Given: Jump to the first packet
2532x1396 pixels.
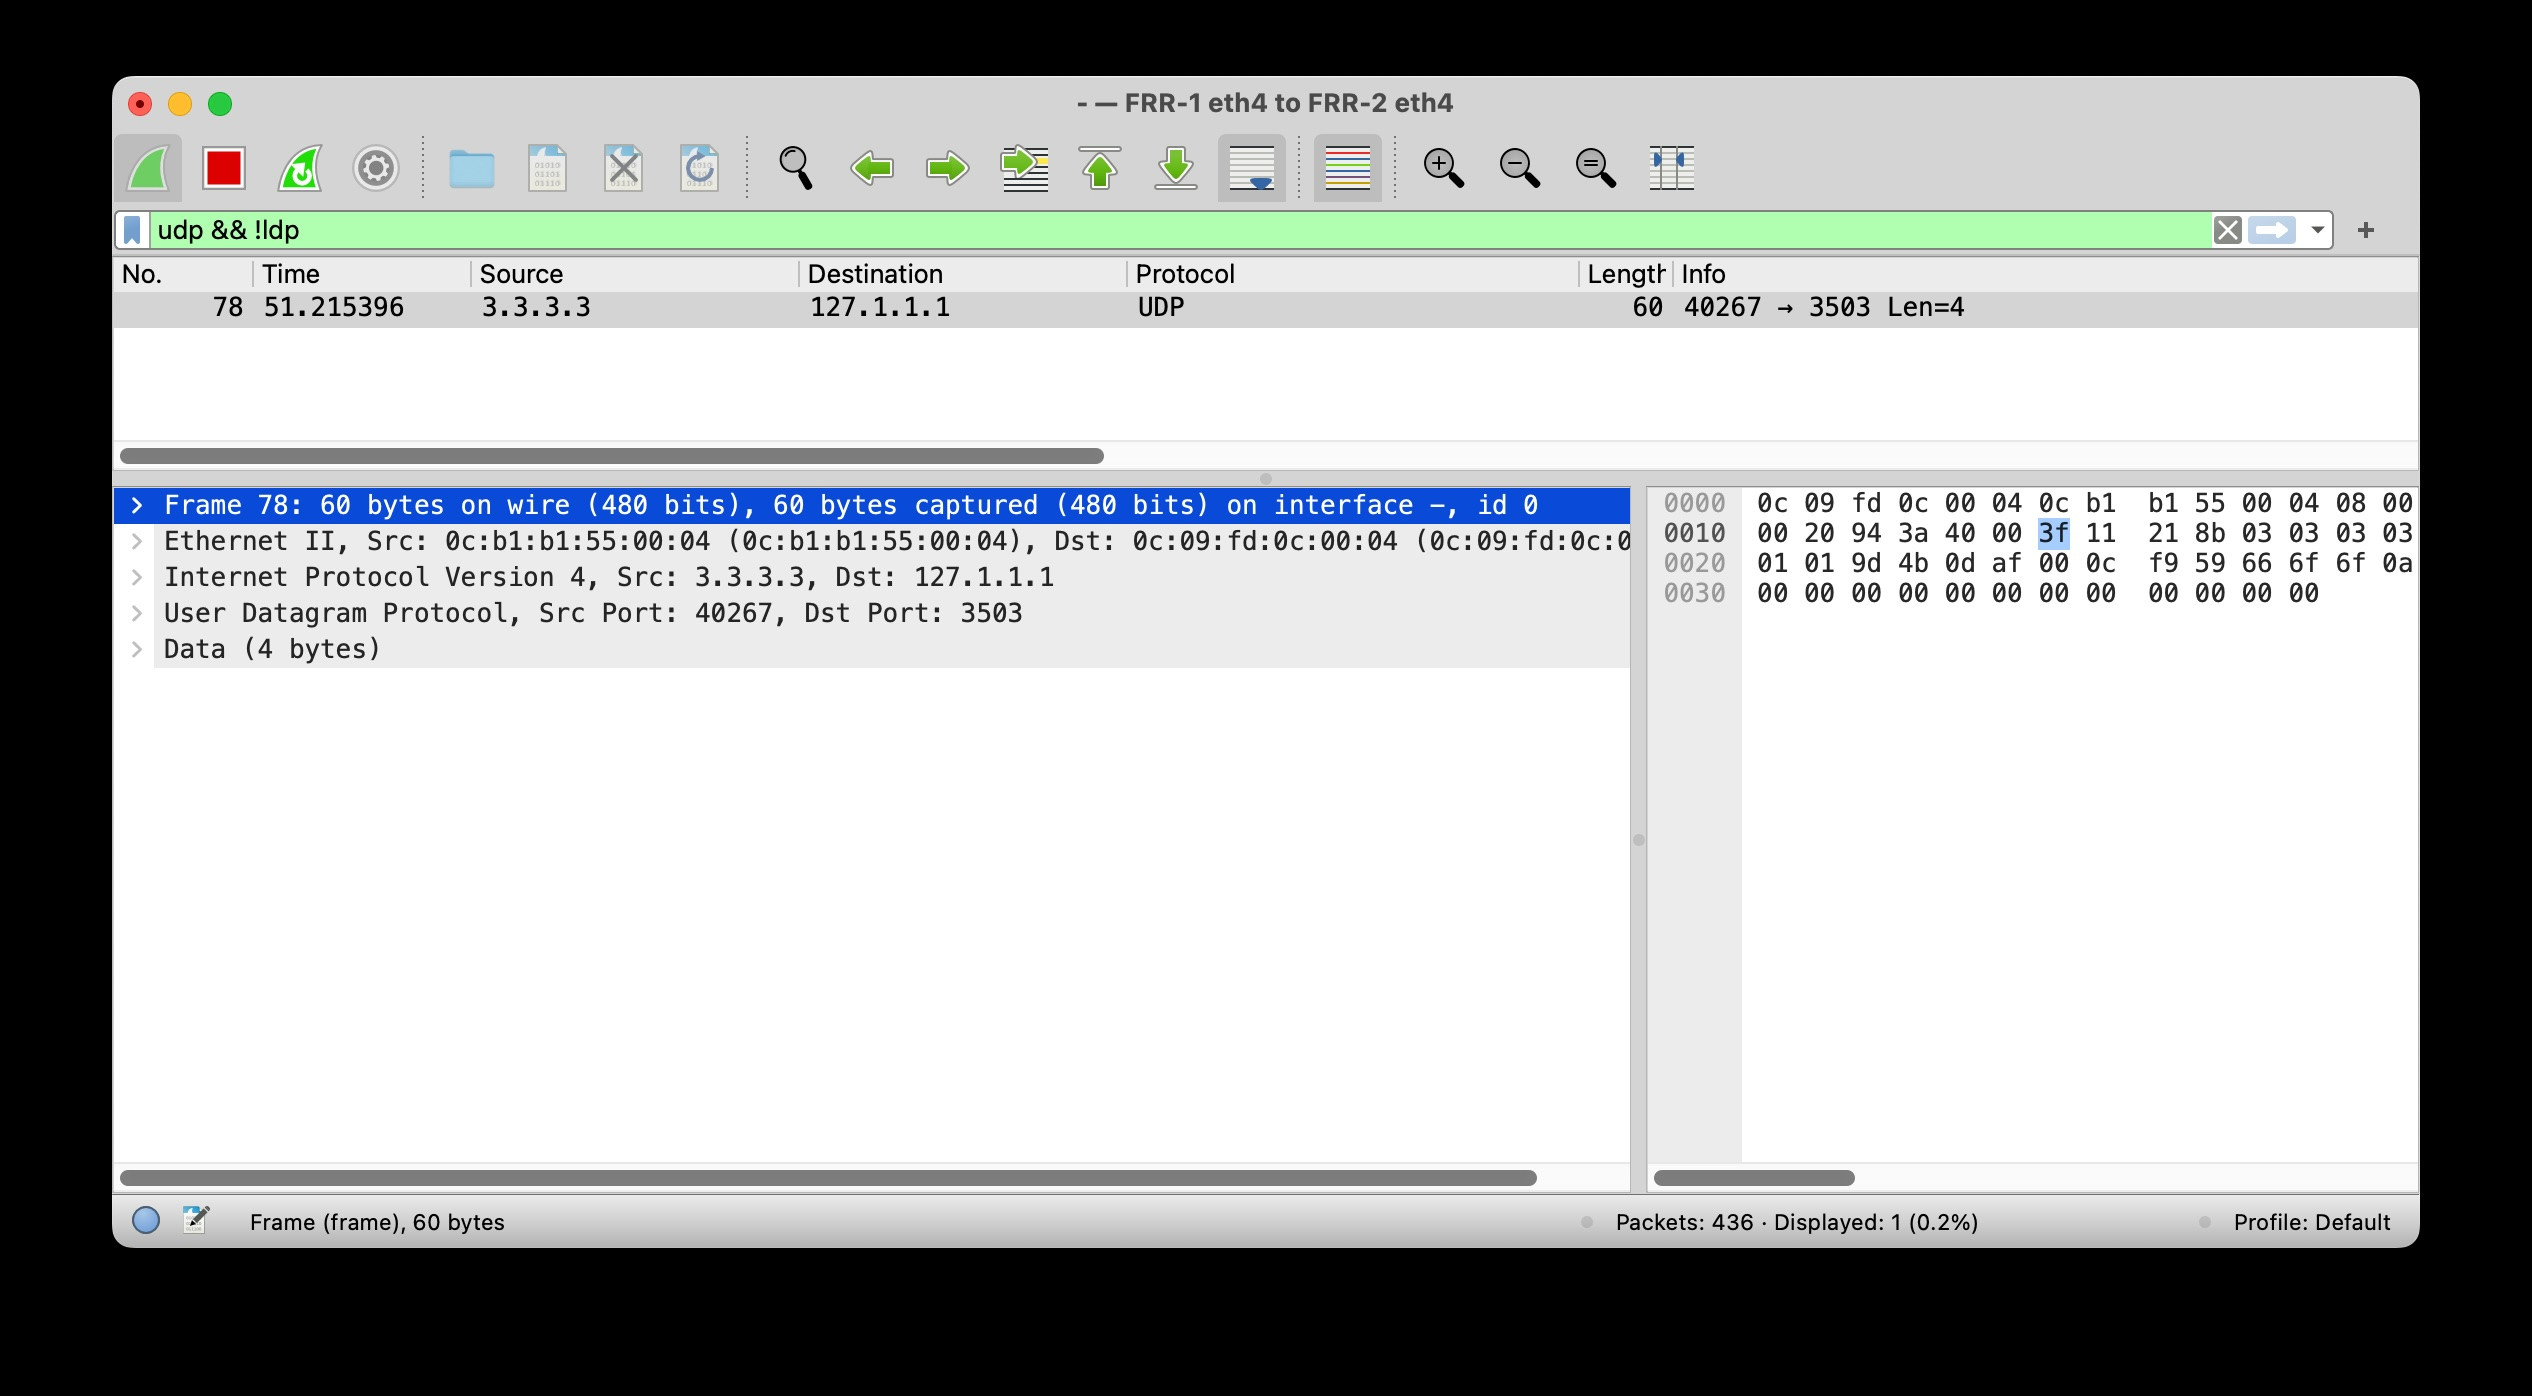Looking at the screenshot, I should tap(1100, 168).
